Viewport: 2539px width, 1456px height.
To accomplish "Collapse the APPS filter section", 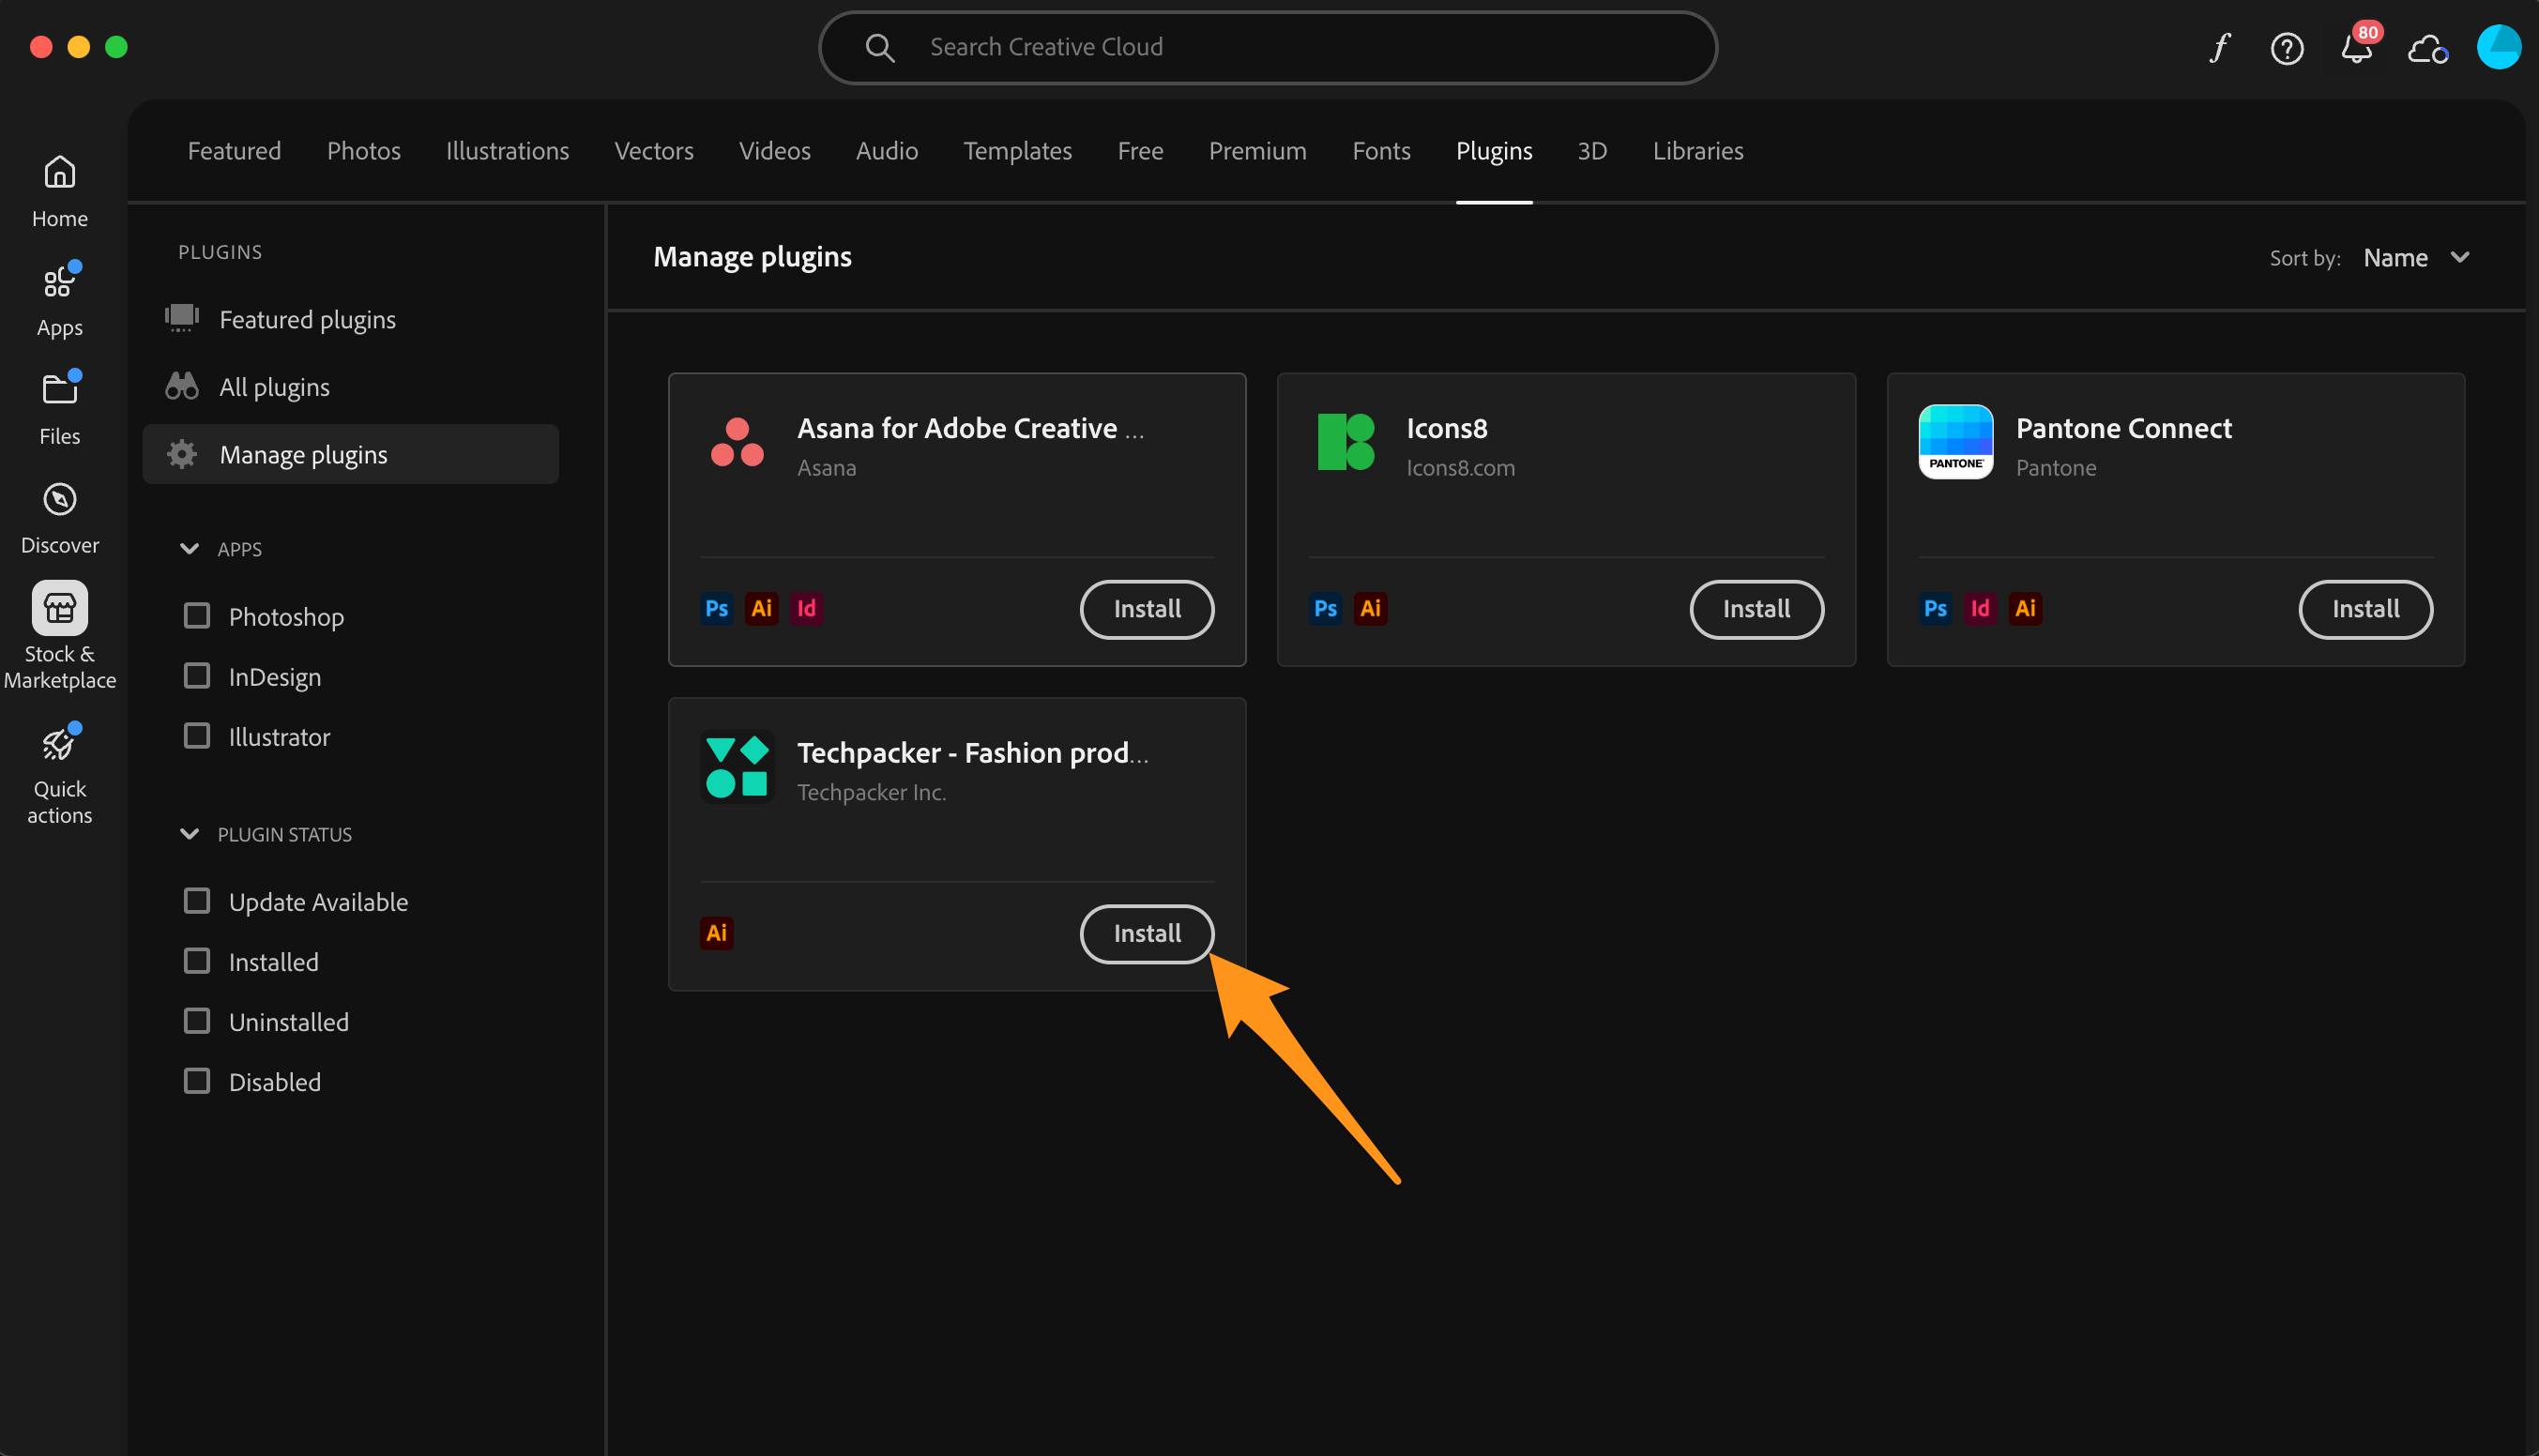I will [189, 548].
